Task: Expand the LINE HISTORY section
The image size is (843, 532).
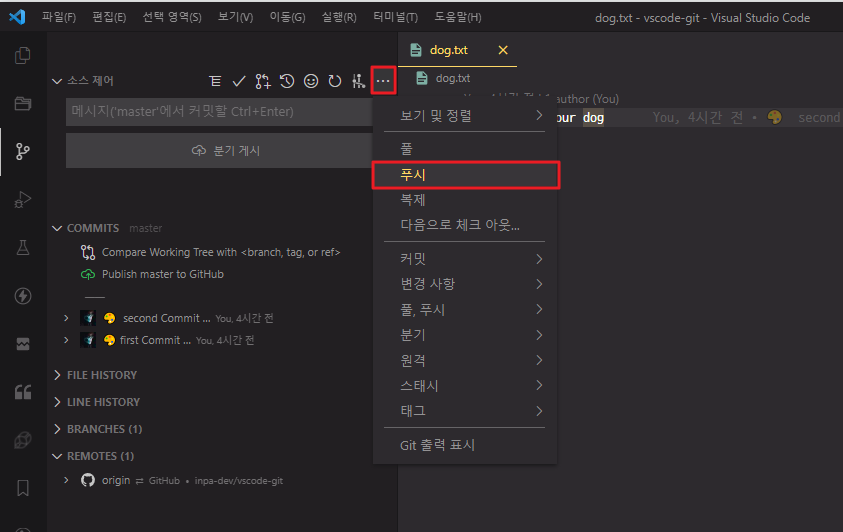Action: (57, 402)
